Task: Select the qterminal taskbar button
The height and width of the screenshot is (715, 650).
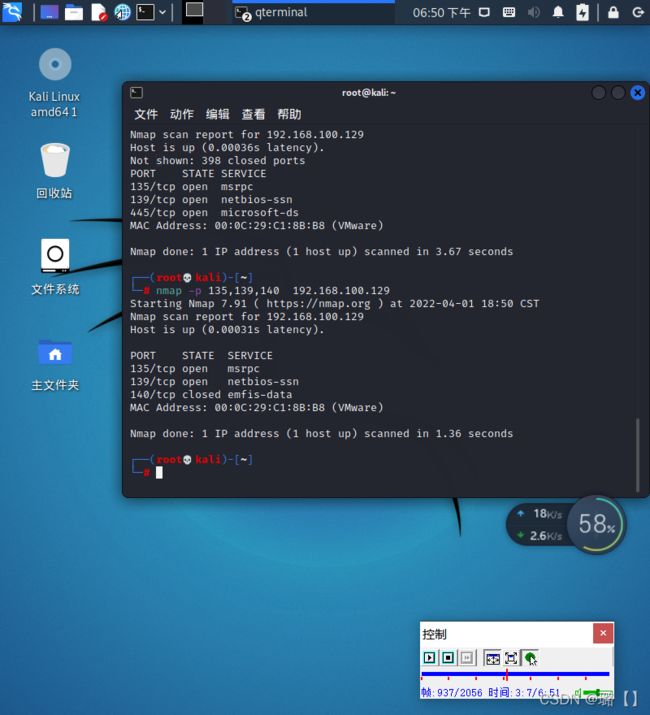Action: [313, 13]
